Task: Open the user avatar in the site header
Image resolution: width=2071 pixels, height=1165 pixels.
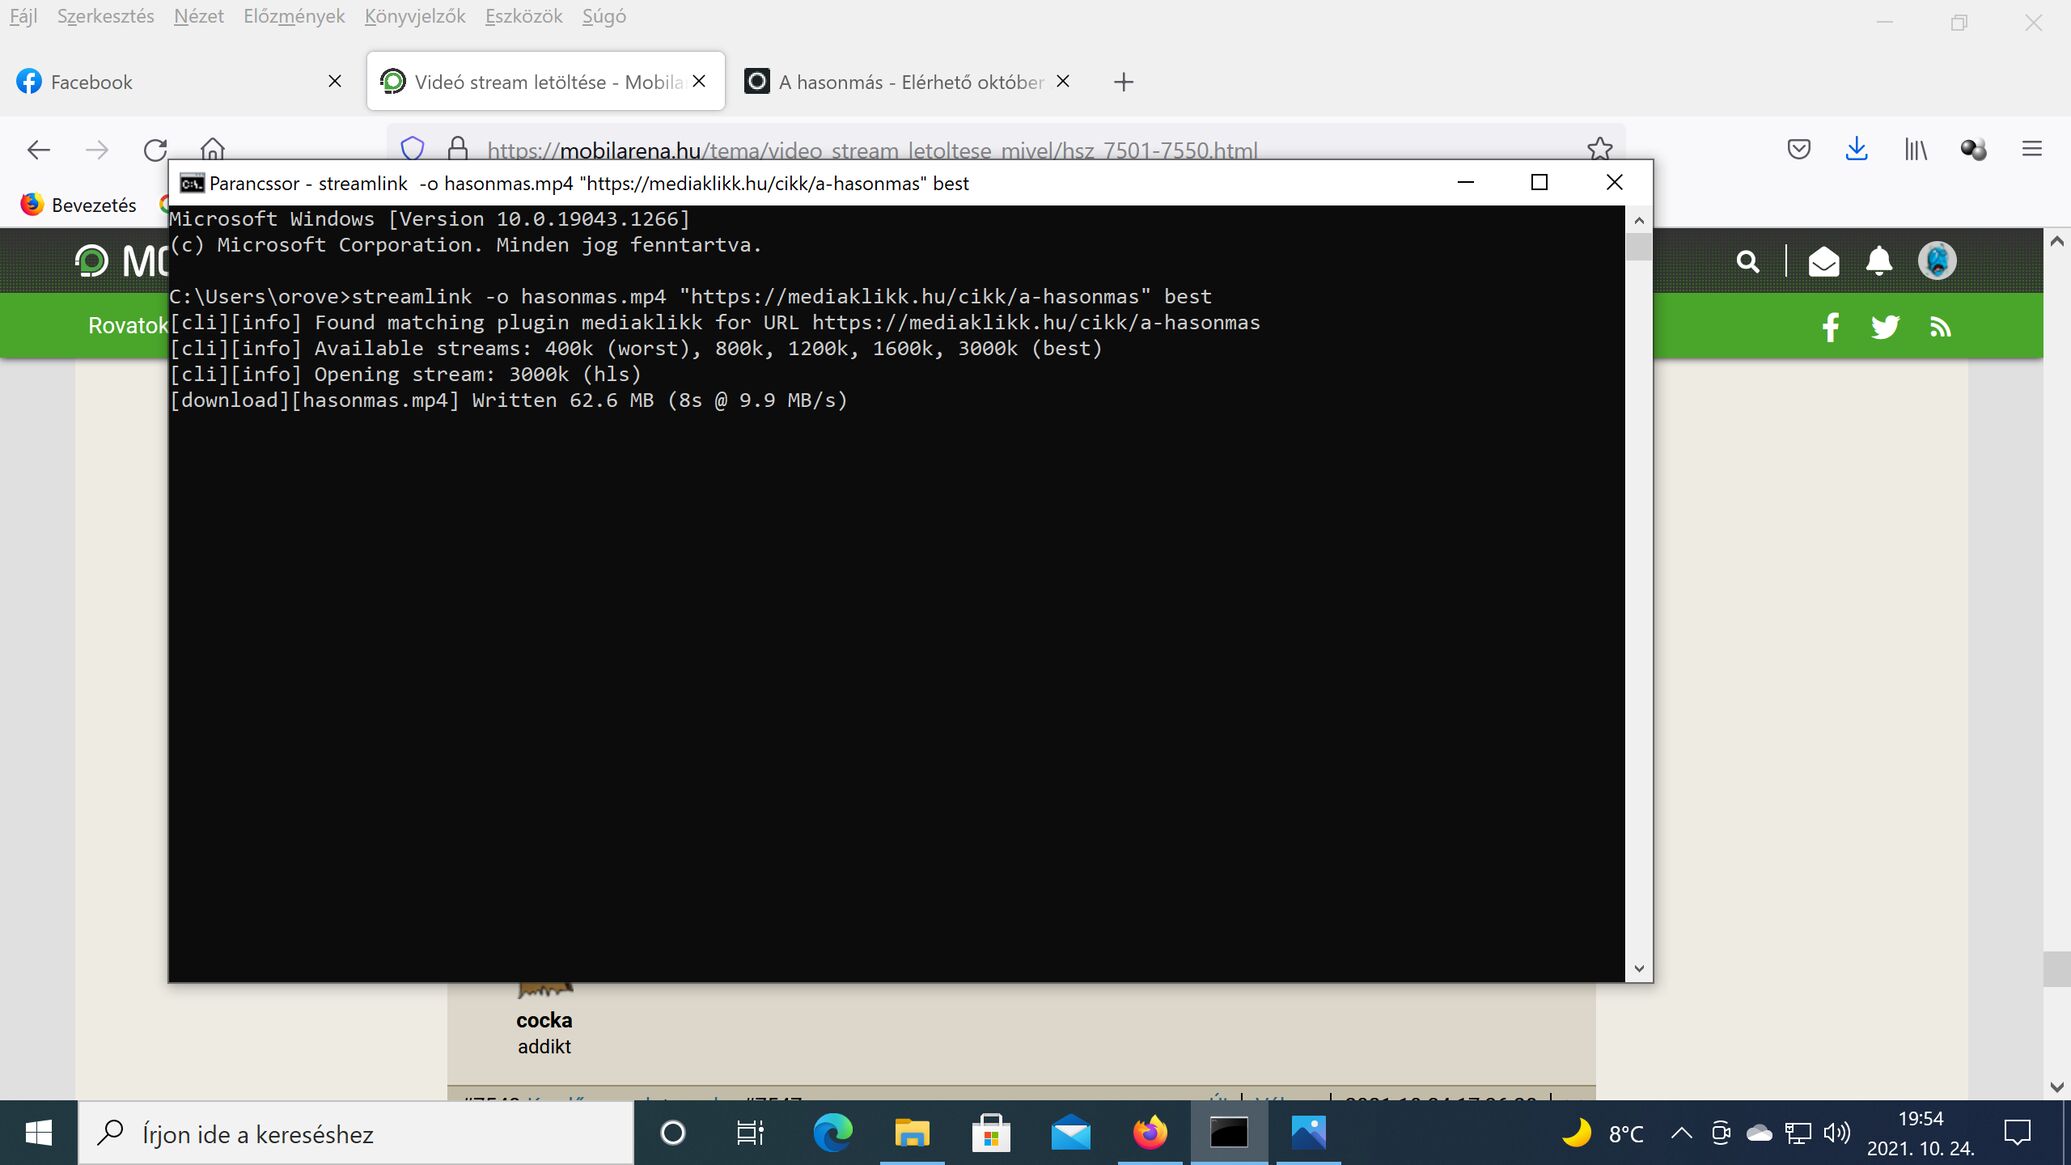Action: pos(1937,261)
